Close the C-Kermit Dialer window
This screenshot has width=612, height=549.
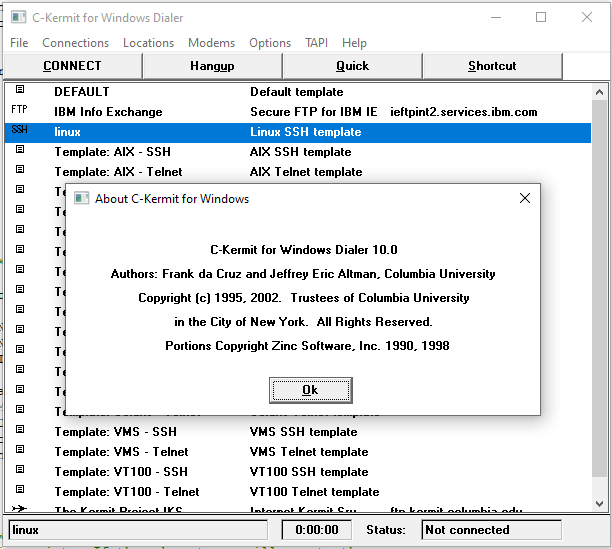tap(587, 18)
